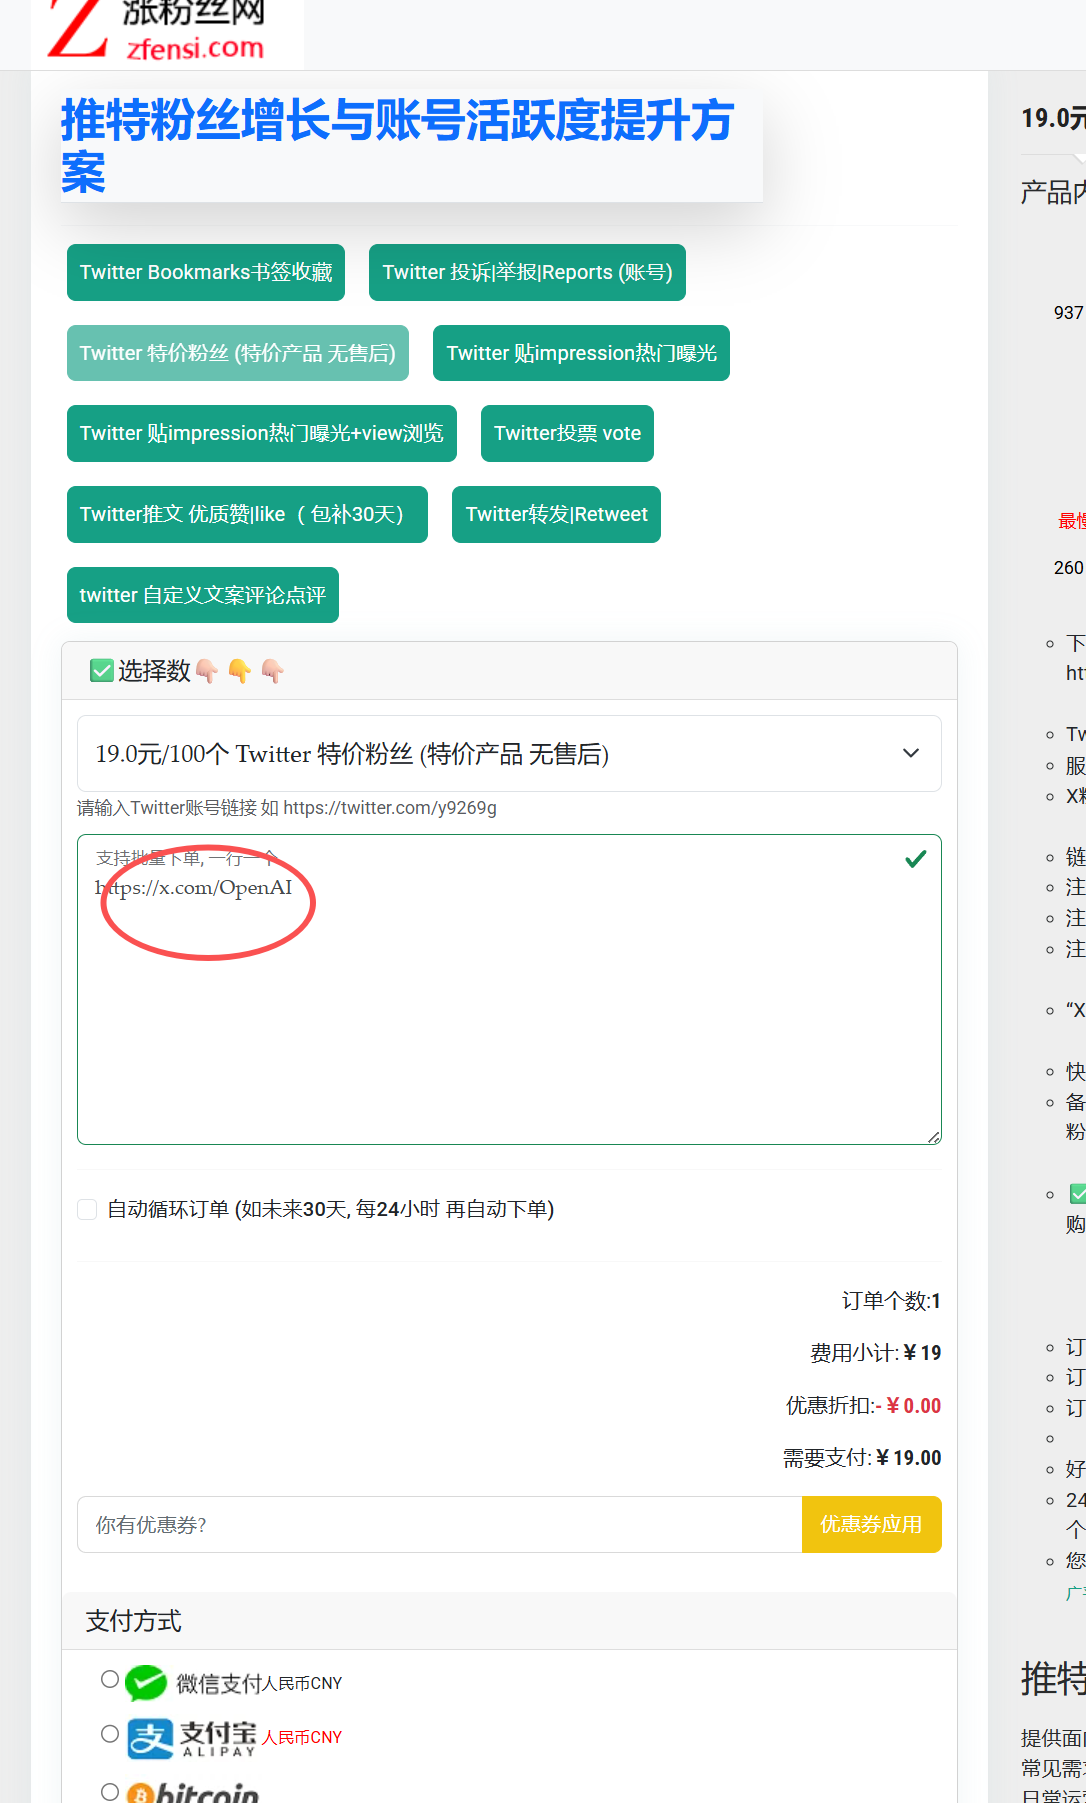Click the yellow pointing-down hand emoji
Screen dimensions: 1086x1803
pyautogui.click(x=239, y=671)
